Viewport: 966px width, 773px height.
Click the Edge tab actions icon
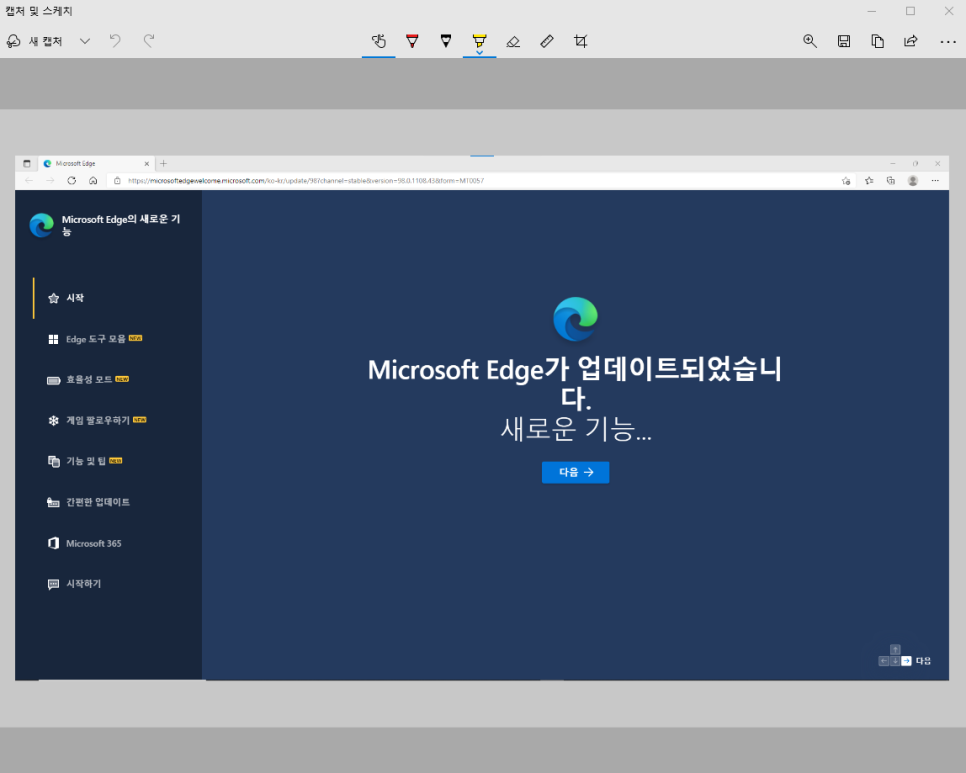pos(26,164)
